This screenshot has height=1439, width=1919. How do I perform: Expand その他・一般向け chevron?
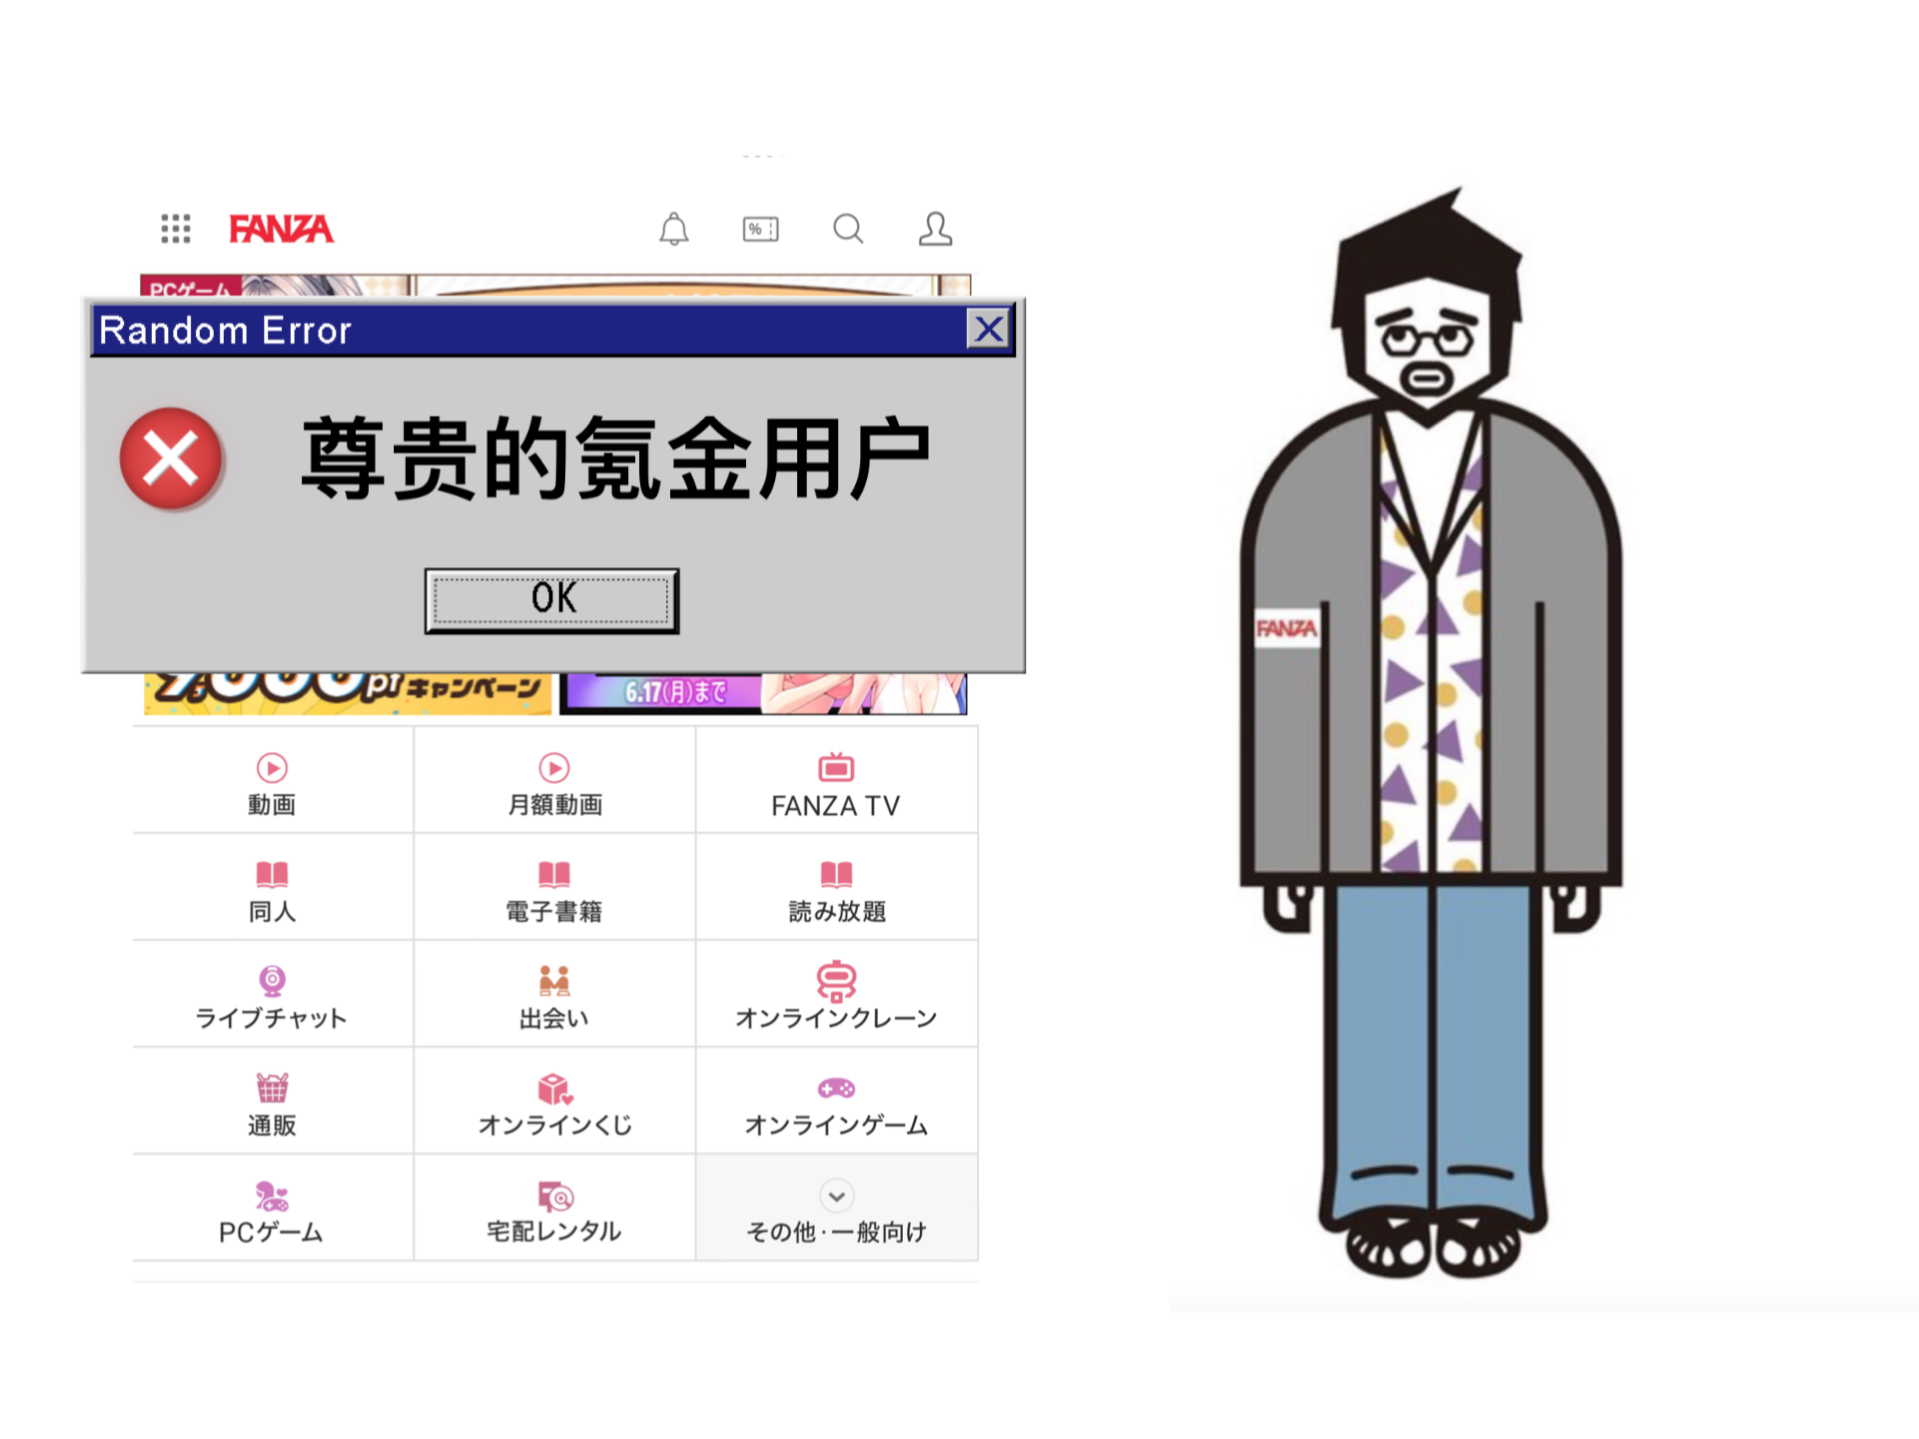tap(836, 1196)
